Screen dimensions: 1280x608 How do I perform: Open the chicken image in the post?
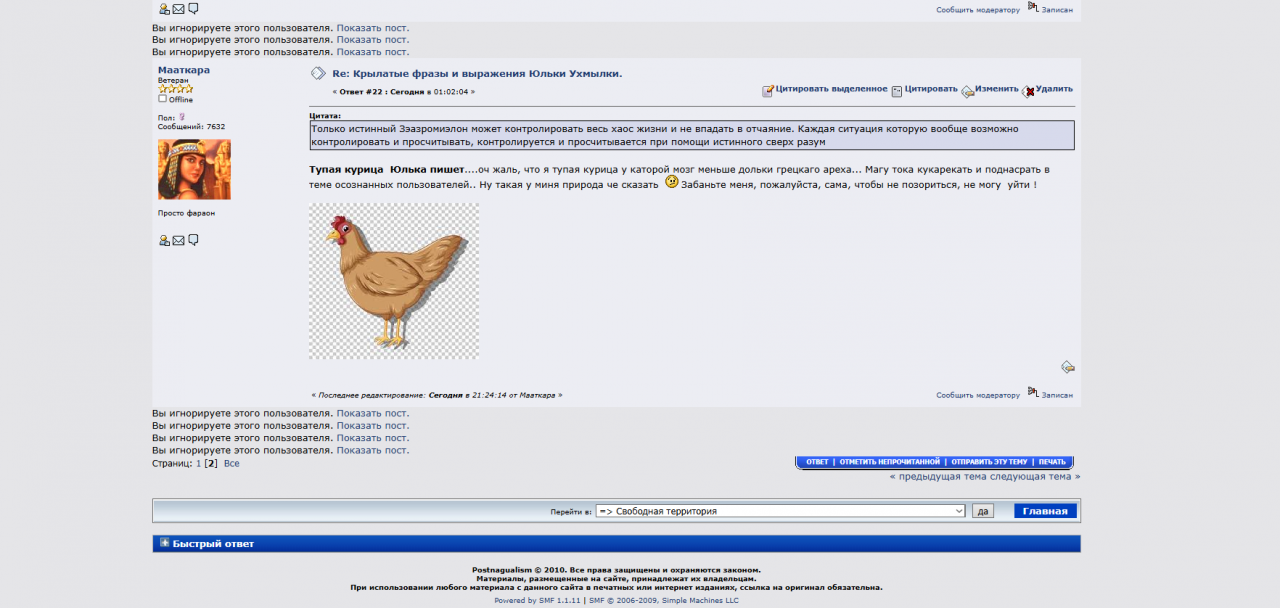click(394, 281)
